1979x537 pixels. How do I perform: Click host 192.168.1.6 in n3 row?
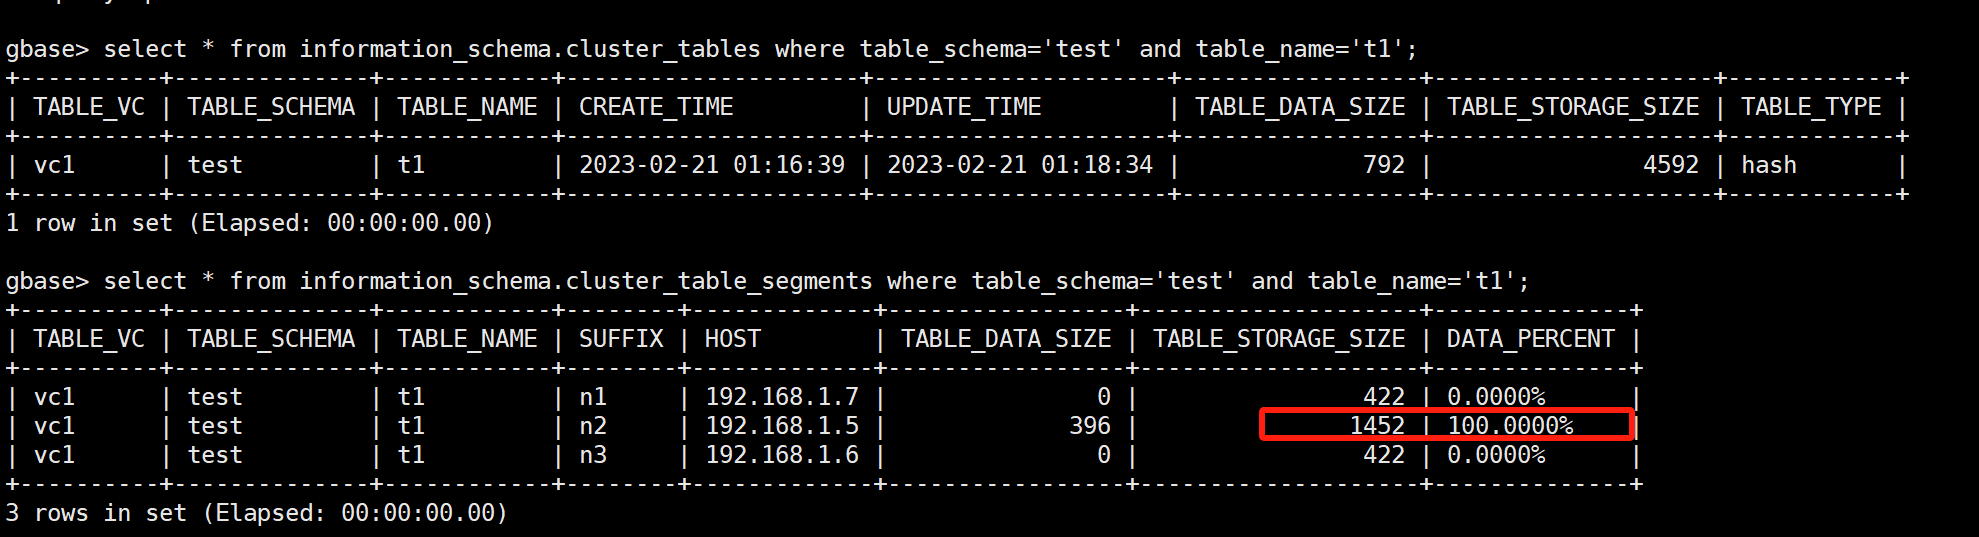(x=782, y=455)
